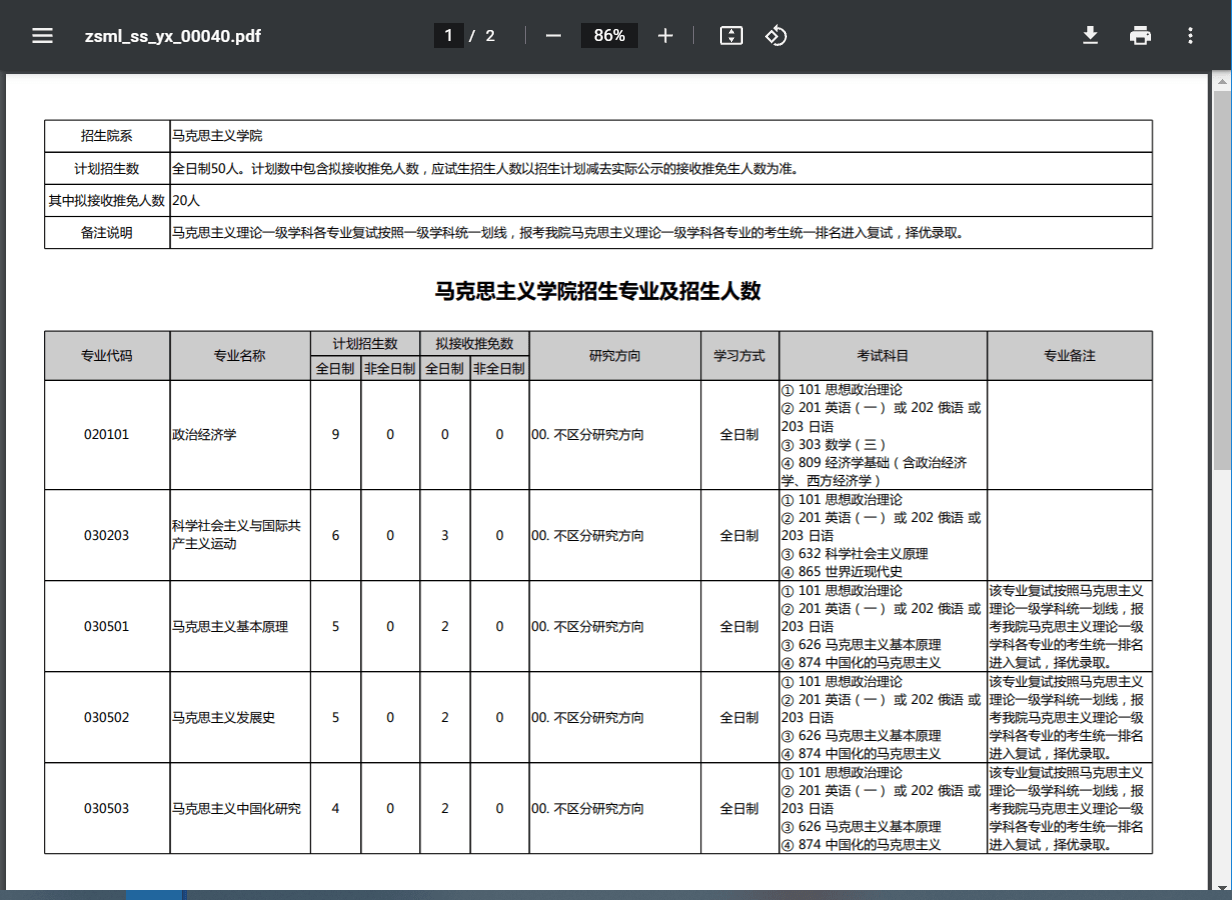
Task: Click the zsml_ss_yx_00040.pdf file title
Action: (173, 36)
